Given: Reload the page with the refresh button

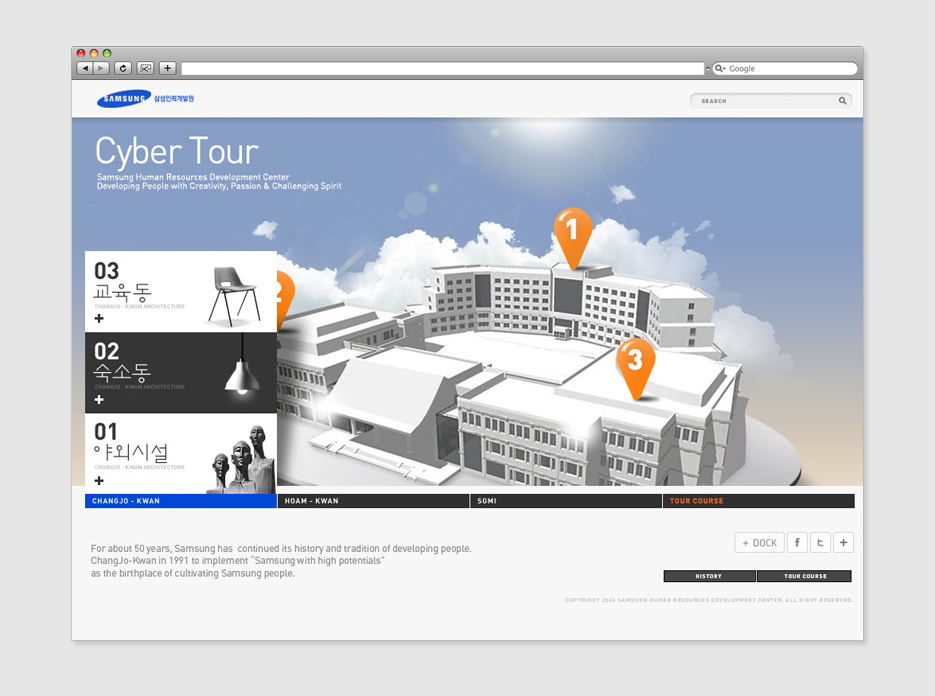Looking at the screenshot, I should [x=123, y=69].
